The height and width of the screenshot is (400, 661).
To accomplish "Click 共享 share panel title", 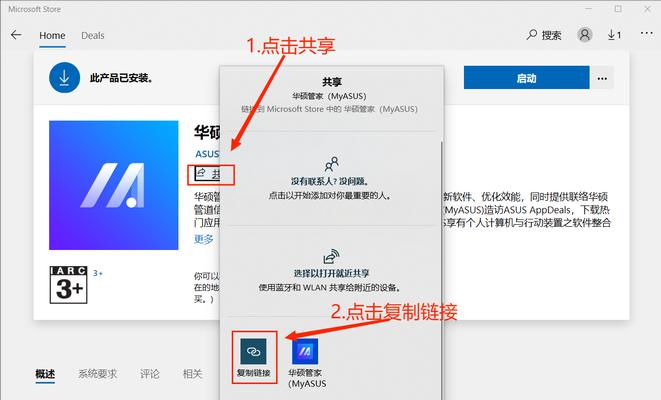I will [x=332, y=82].
